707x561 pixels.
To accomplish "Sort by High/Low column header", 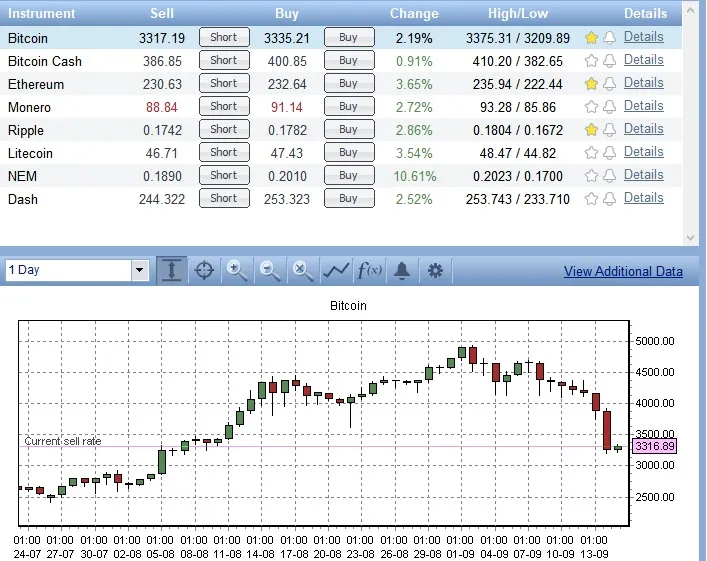I will 518,14.
